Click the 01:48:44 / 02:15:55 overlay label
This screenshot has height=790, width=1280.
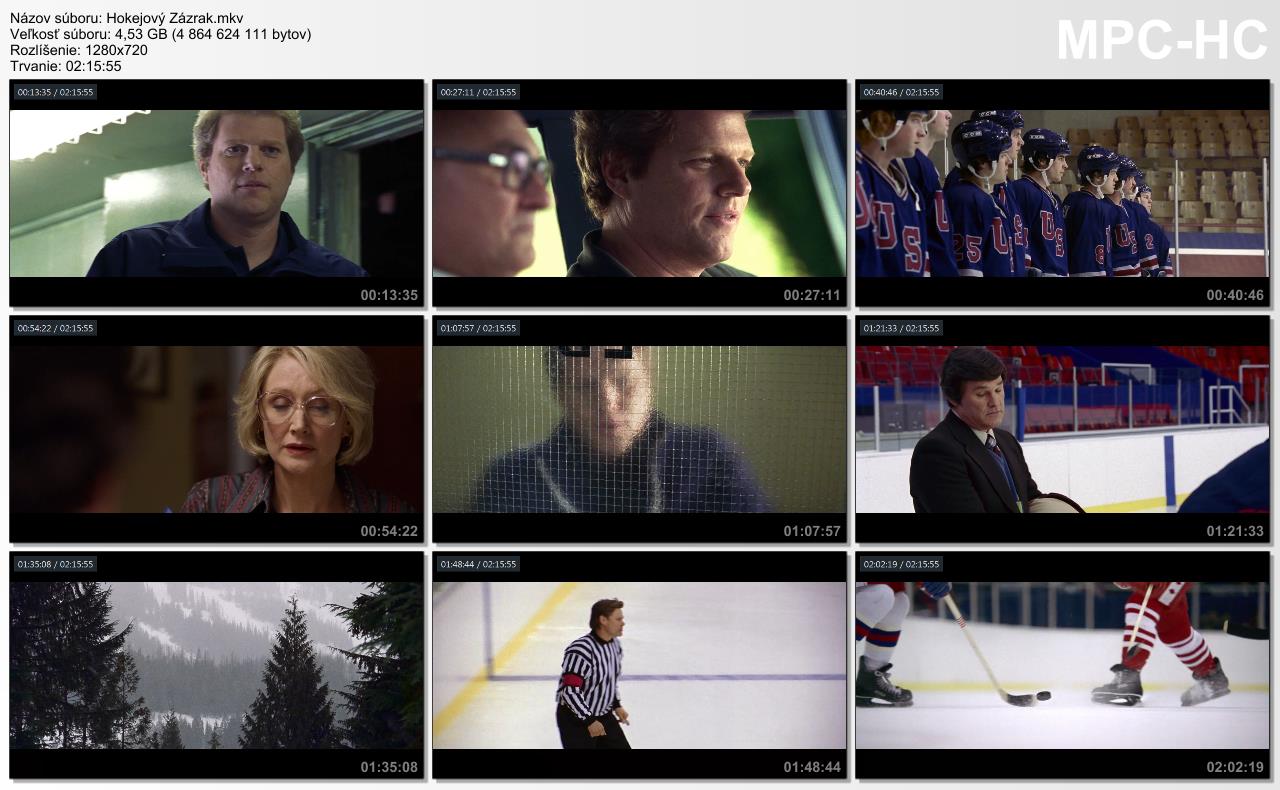tap(478, 564)
